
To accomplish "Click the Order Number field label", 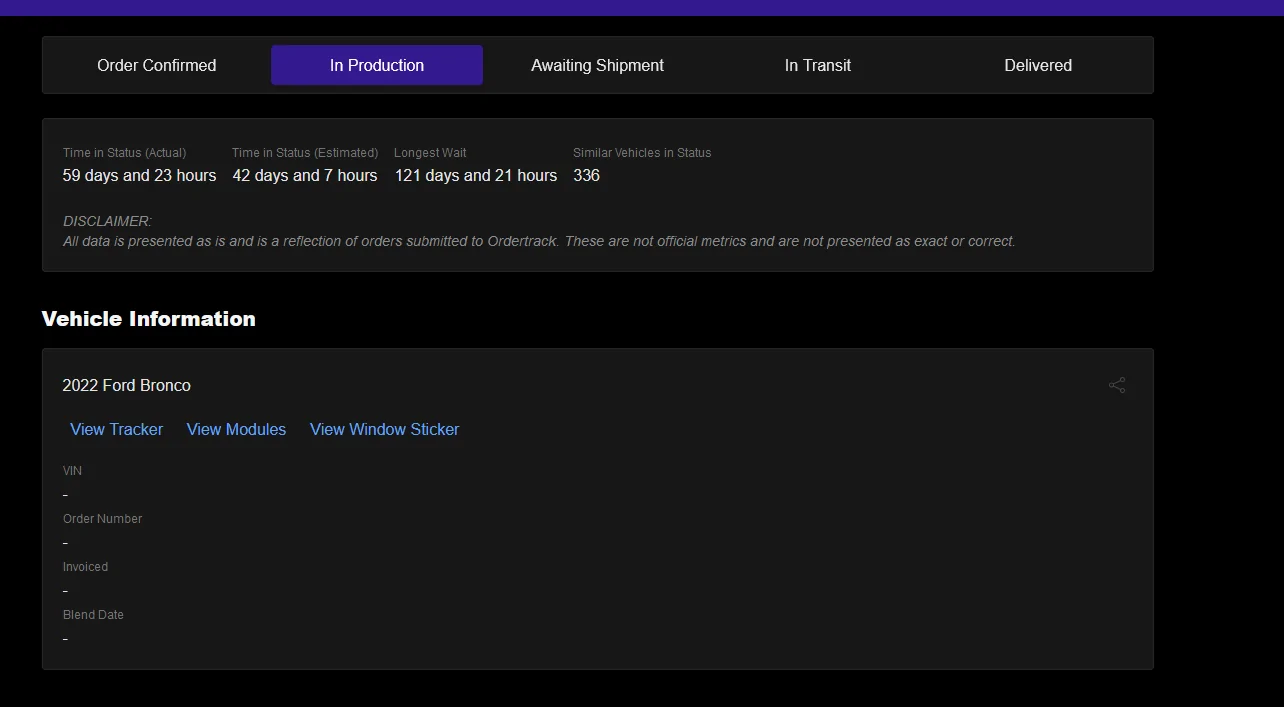I will (102, 519).
